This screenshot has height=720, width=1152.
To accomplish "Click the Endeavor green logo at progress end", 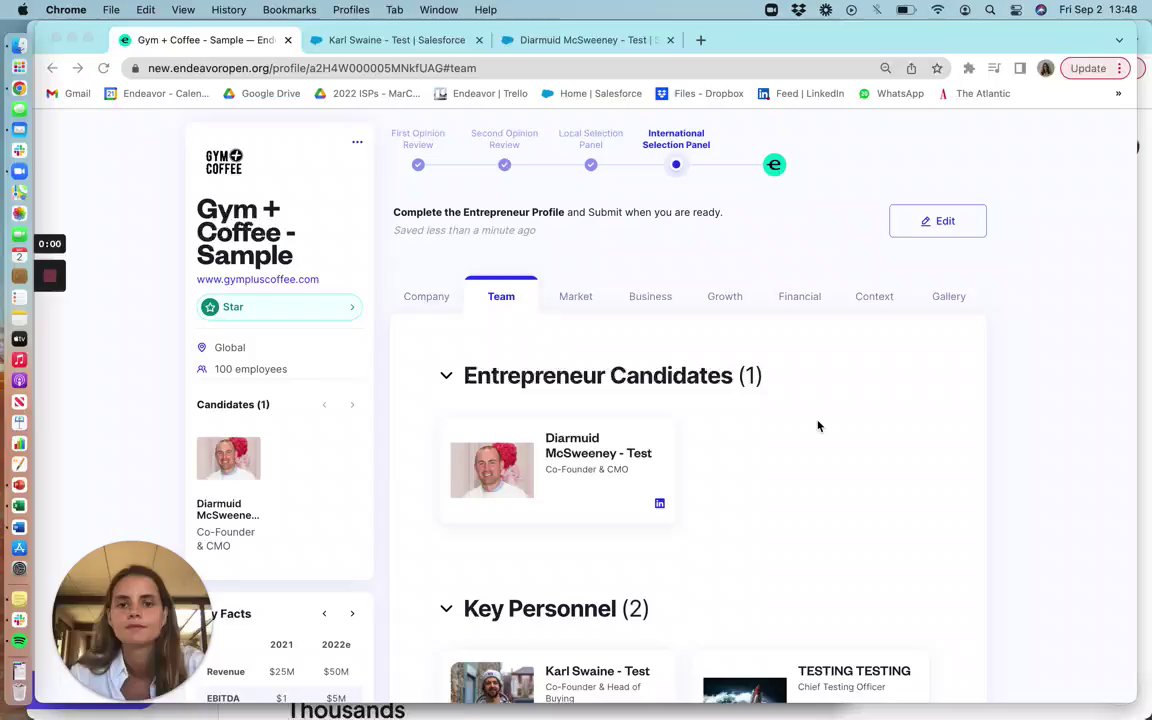I will point(774,165).
